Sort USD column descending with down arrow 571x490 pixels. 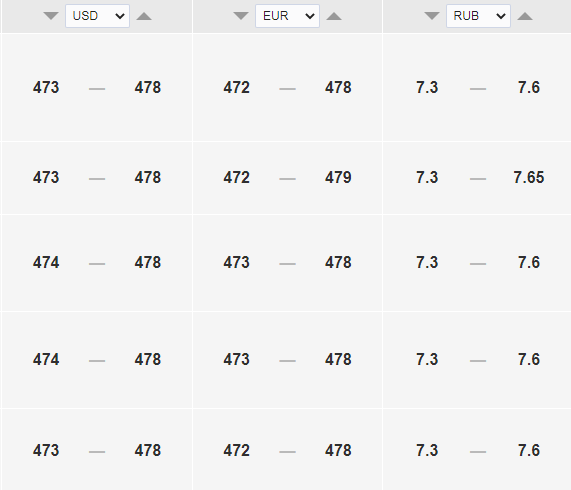[51, 16]
